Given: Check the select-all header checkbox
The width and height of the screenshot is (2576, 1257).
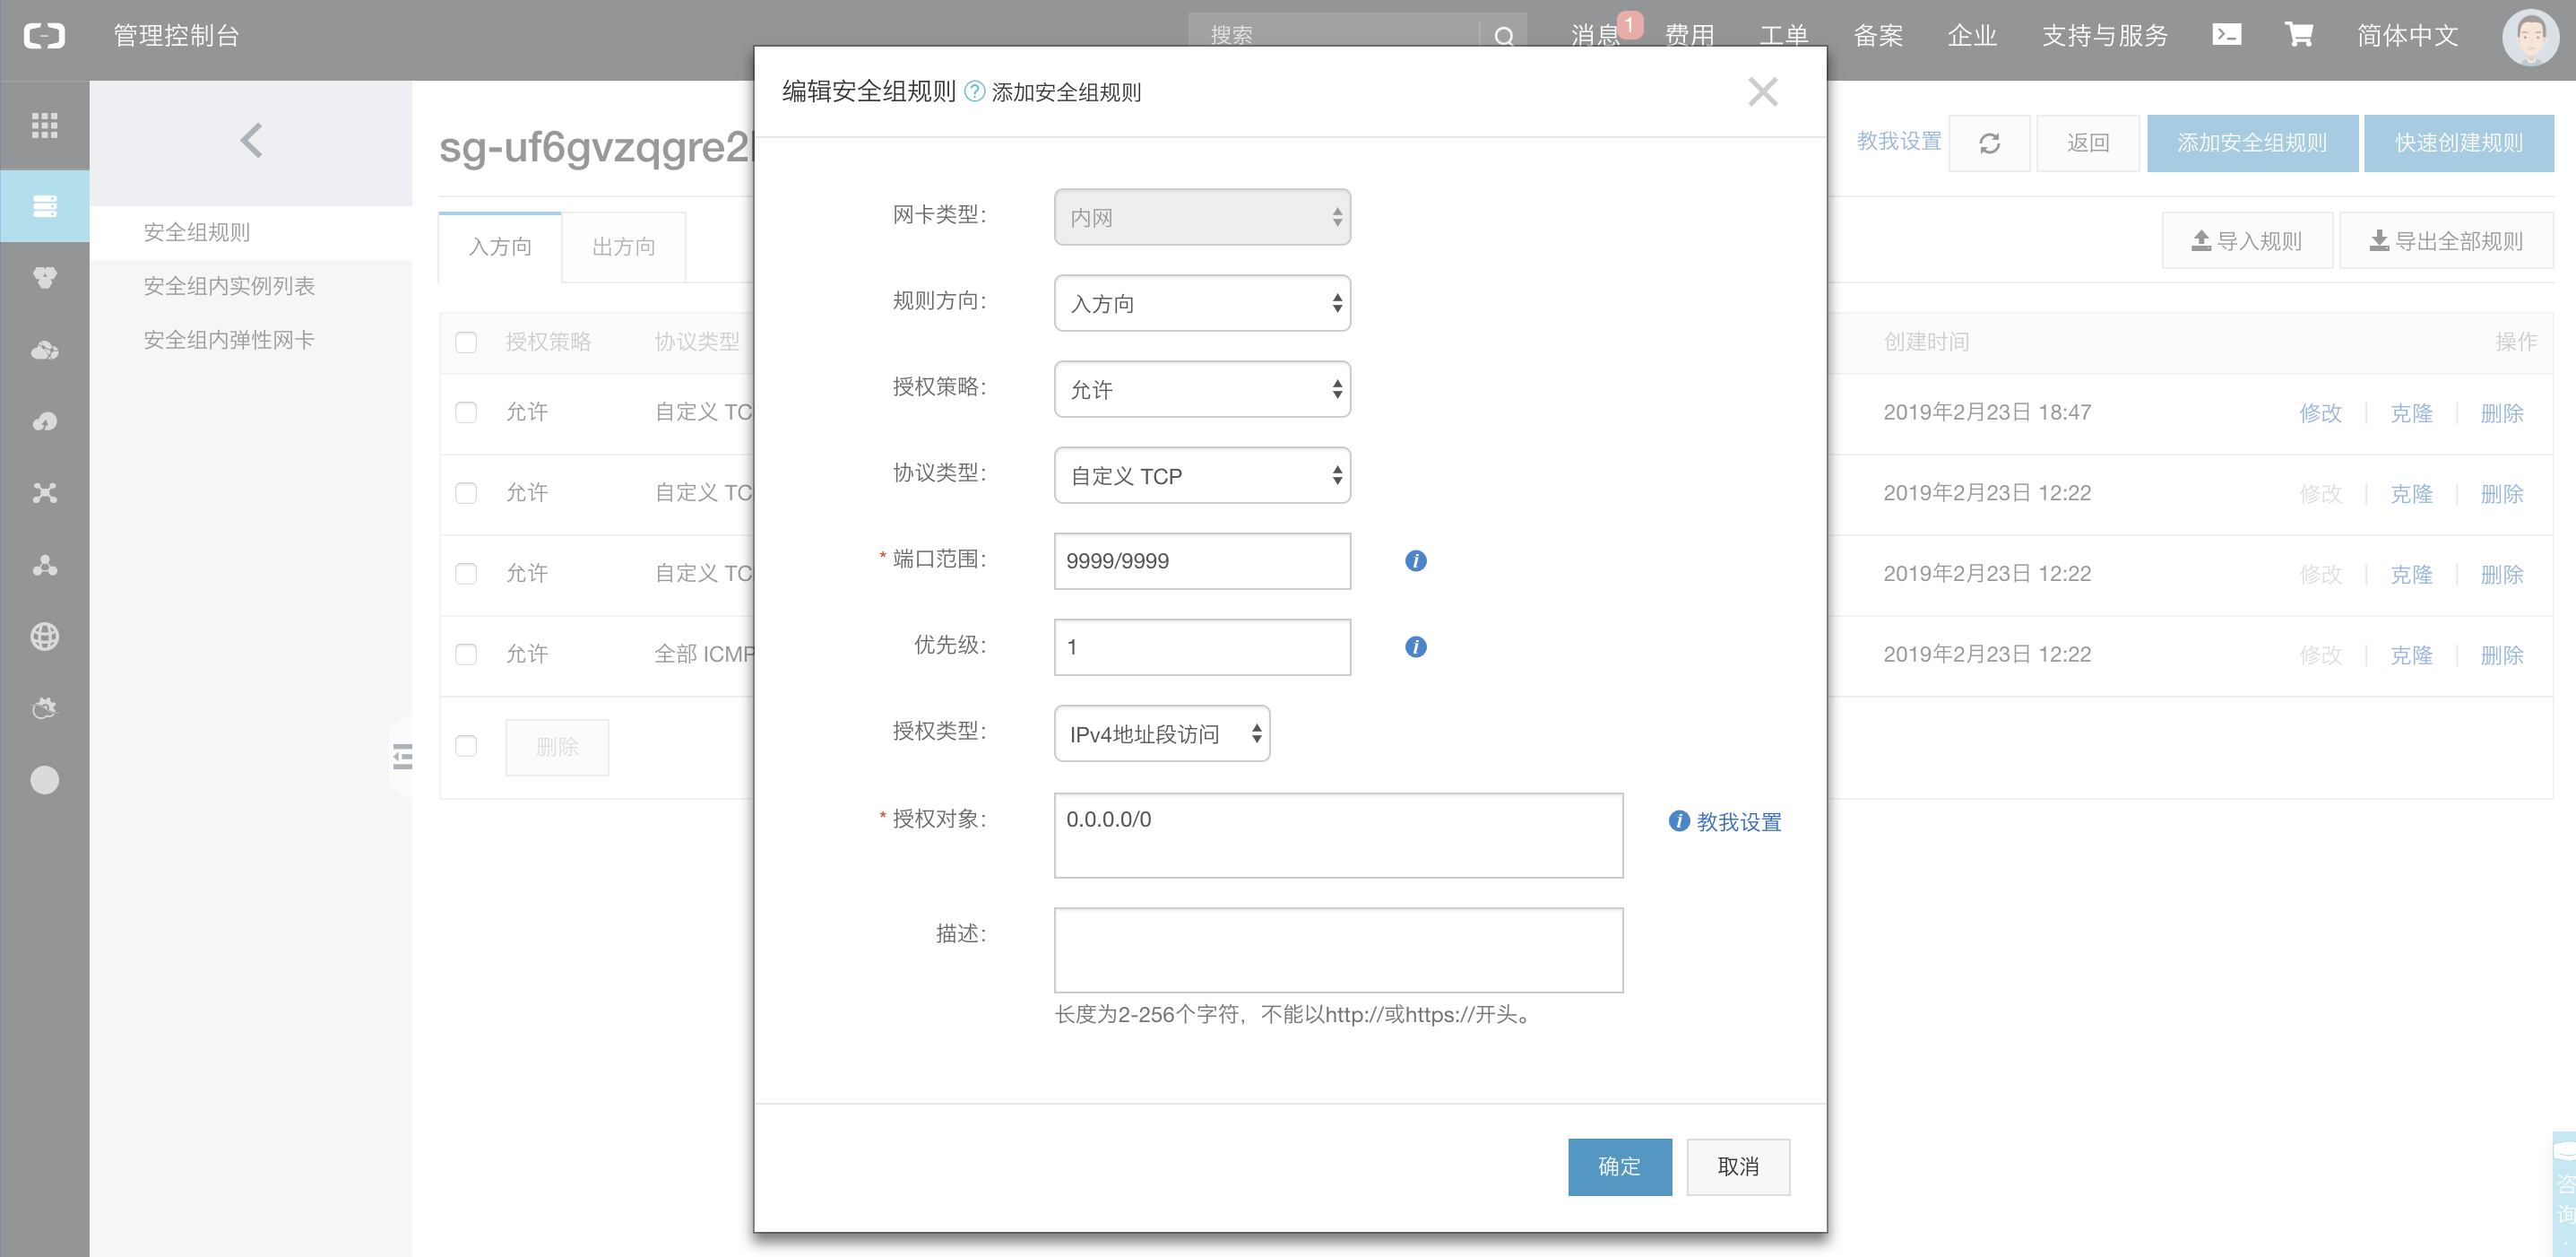Looking at the screenshot, I should (x=466, y=342).
